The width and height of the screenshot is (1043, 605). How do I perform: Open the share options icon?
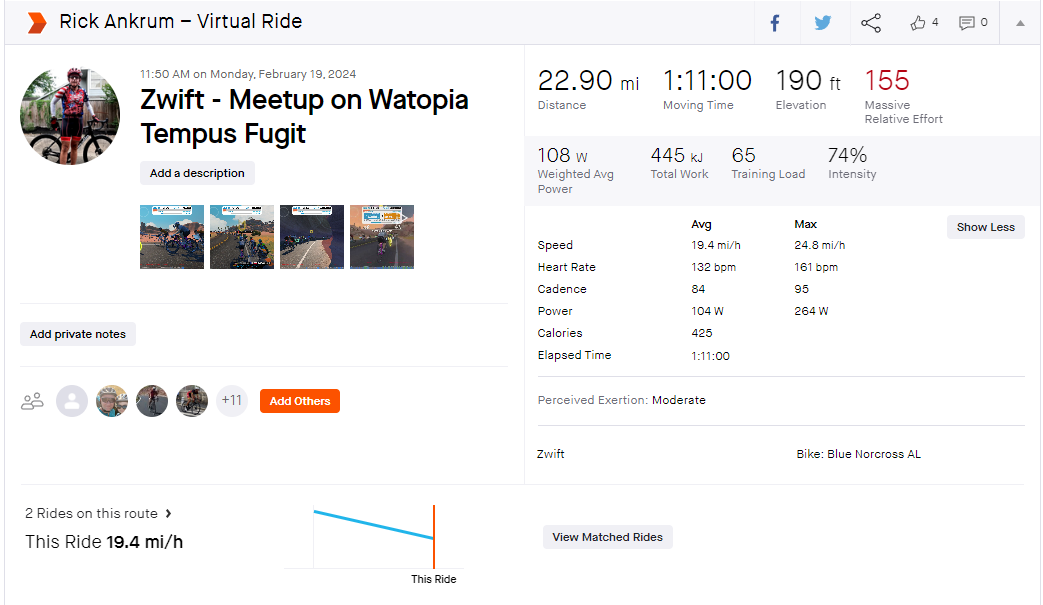coord(871,23)
